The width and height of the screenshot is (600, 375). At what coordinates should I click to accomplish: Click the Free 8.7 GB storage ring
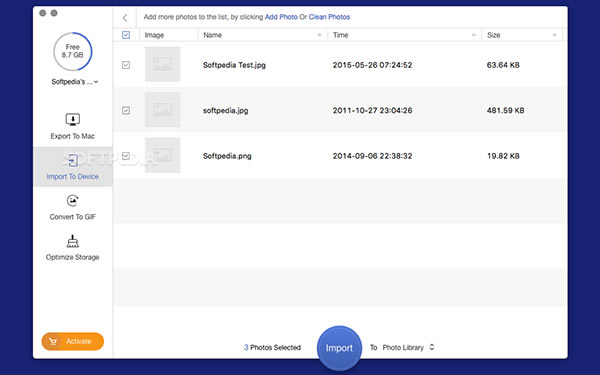tap(73, 52)
